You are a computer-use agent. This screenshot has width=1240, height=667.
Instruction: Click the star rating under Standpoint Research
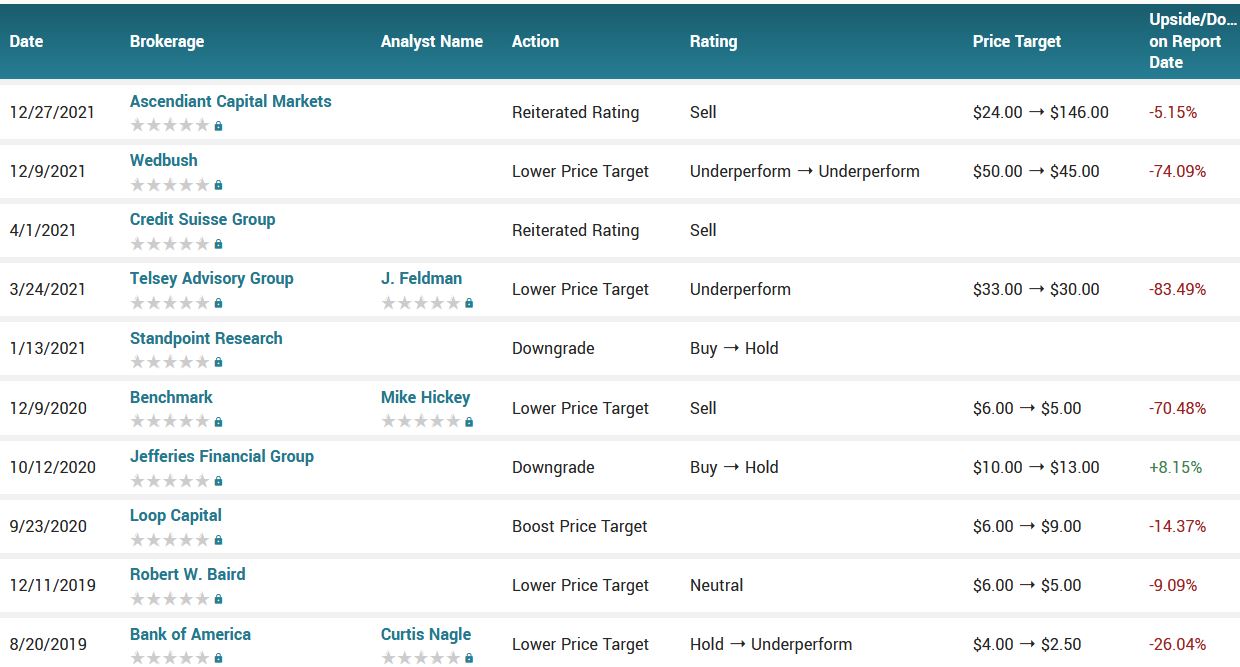point(170,362)
